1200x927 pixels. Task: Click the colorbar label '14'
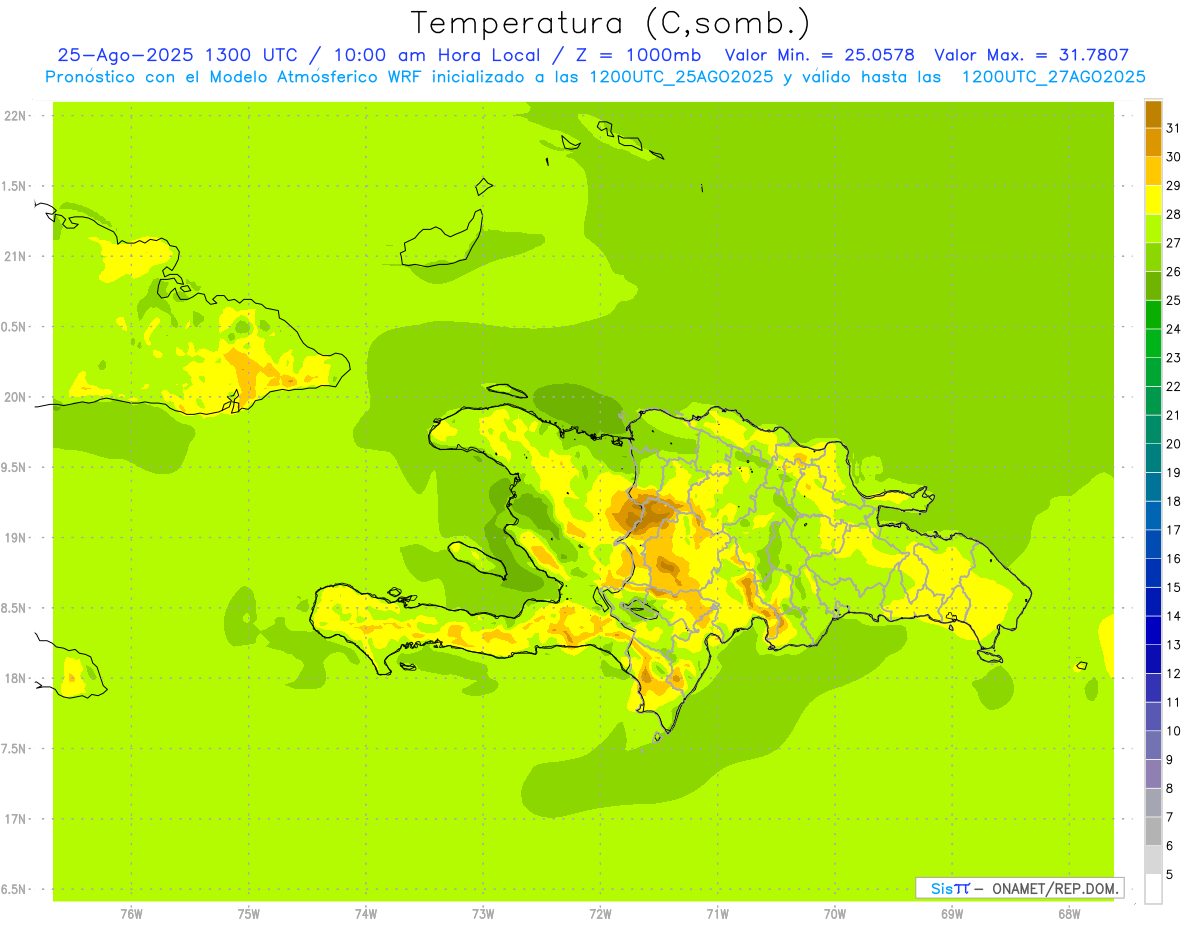(x=1173, y=616)
